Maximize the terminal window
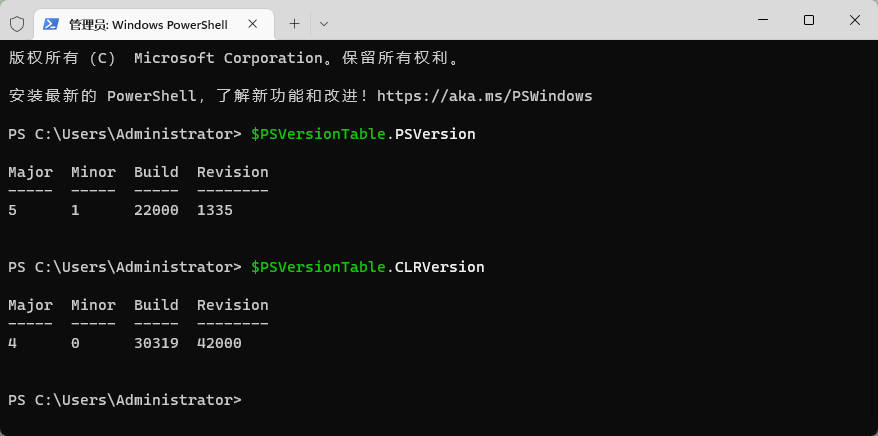The width and height of the screenshot is (878, 436). [x=808, y=20]
